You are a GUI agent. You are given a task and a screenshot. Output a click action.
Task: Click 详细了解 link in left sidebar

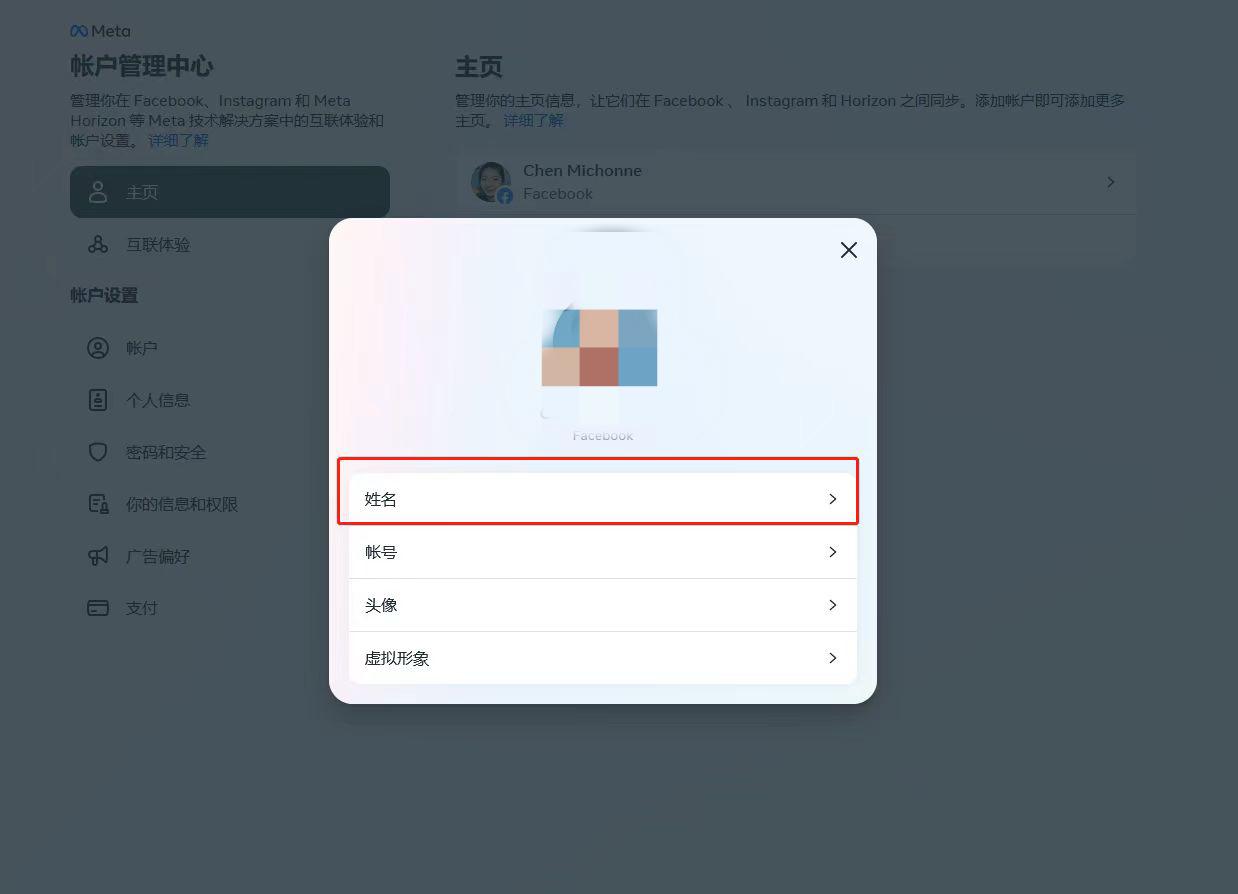(179, 141)
